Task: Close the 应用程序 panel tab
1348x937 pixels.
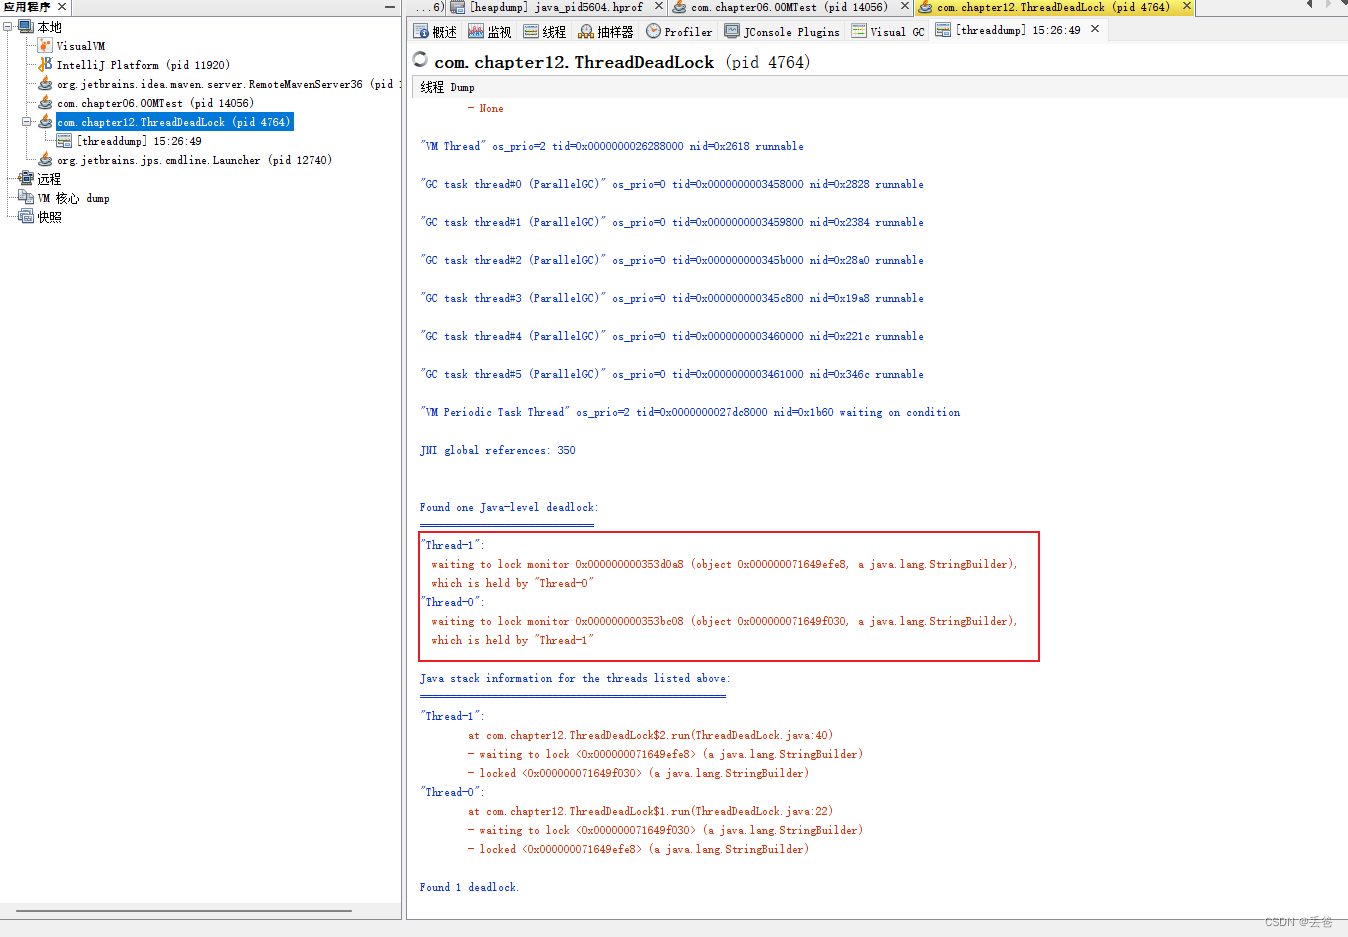Action: tap(62, 7)
